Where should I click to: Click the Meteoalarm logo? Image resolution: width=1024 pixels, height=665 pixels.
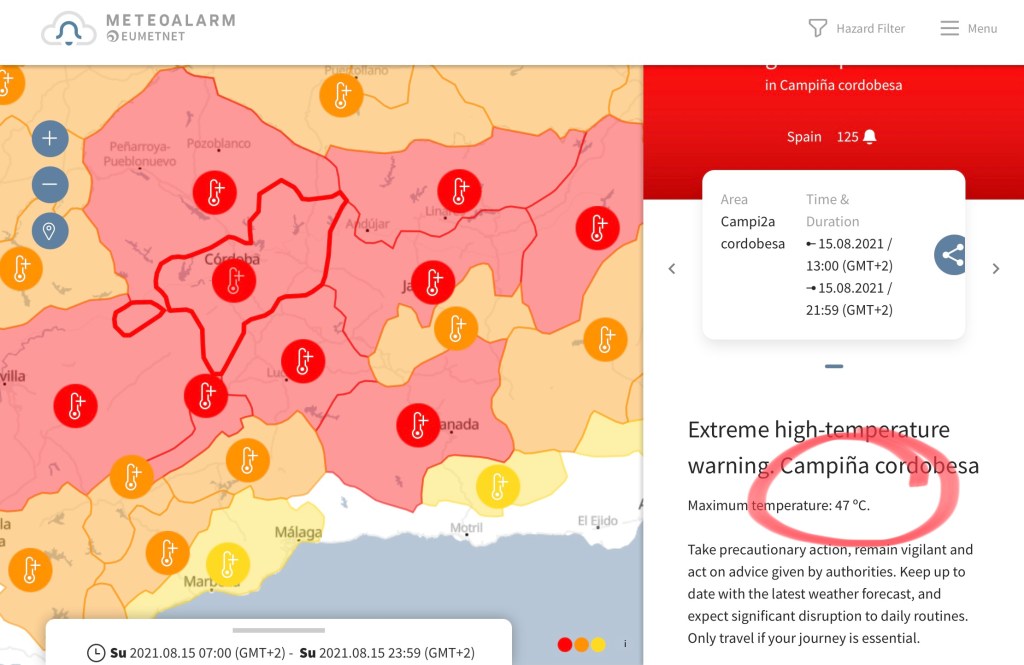click(x=138, y=28)
